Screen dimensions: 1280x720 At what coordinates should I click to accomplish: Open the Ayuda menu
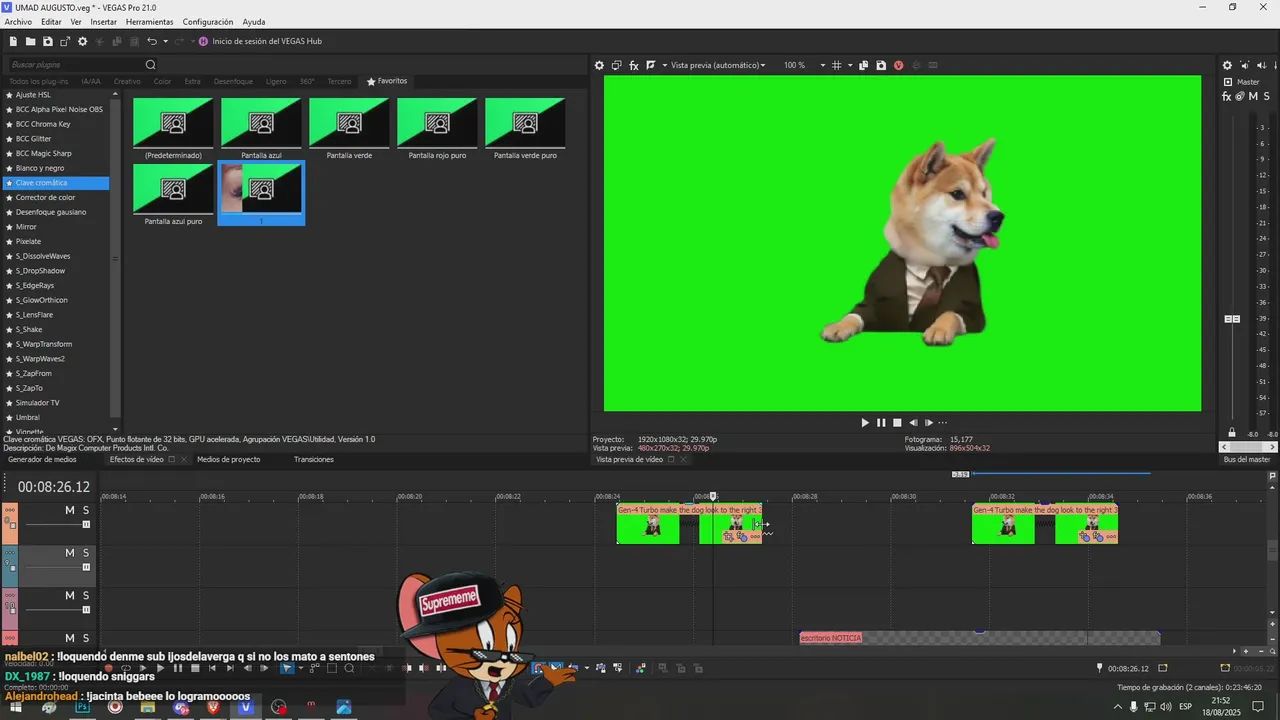(x=254, y=22)
